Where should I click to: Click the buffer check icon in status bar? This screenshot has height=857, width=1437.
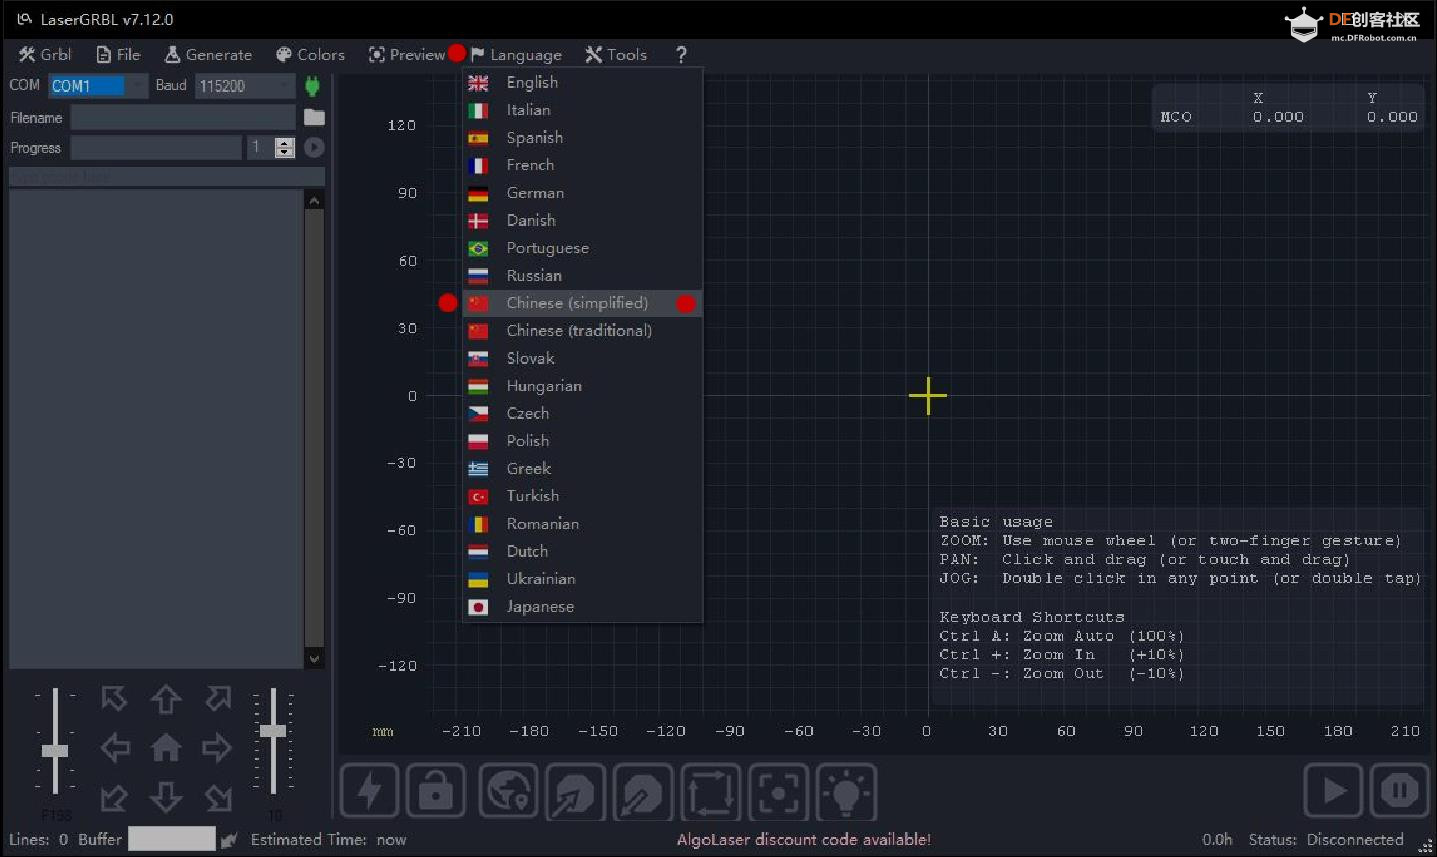point(229,840)
